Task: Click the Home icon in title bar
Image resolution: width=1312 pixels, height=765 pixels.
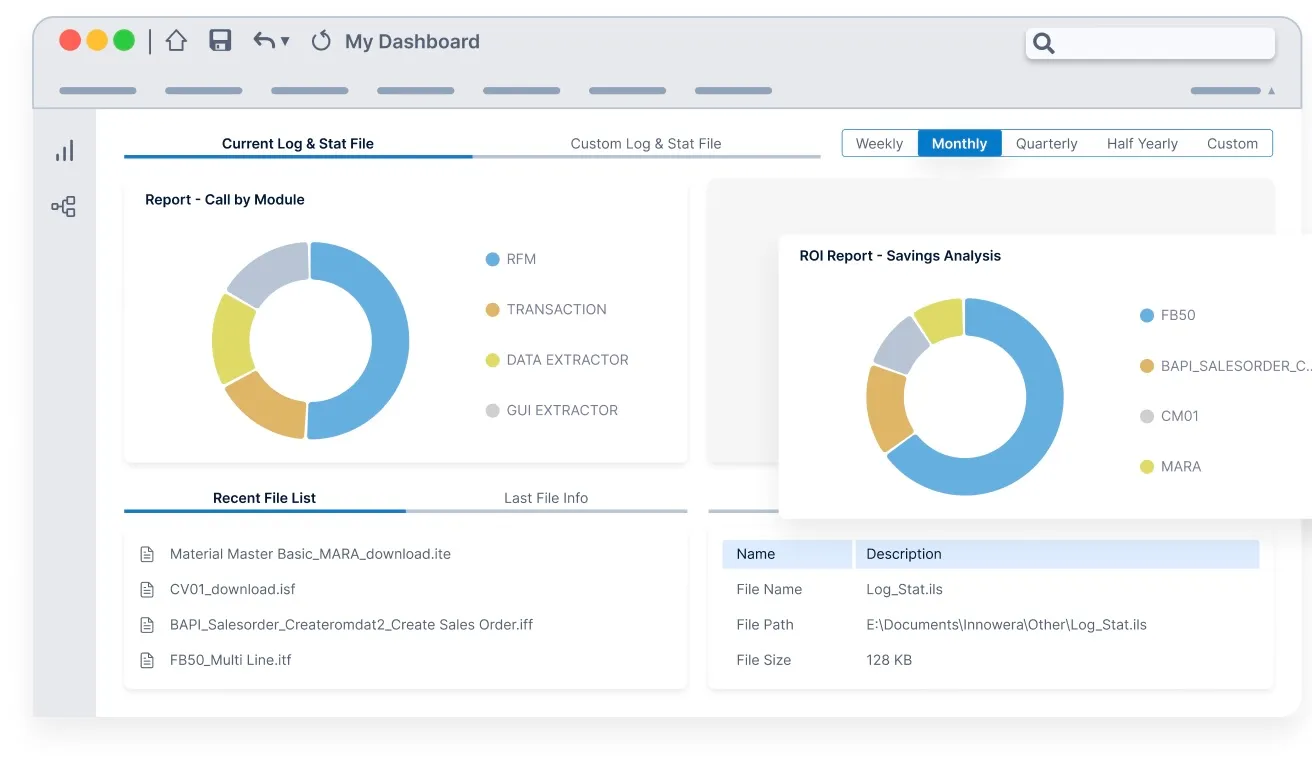Action: (x=176, y=41)
